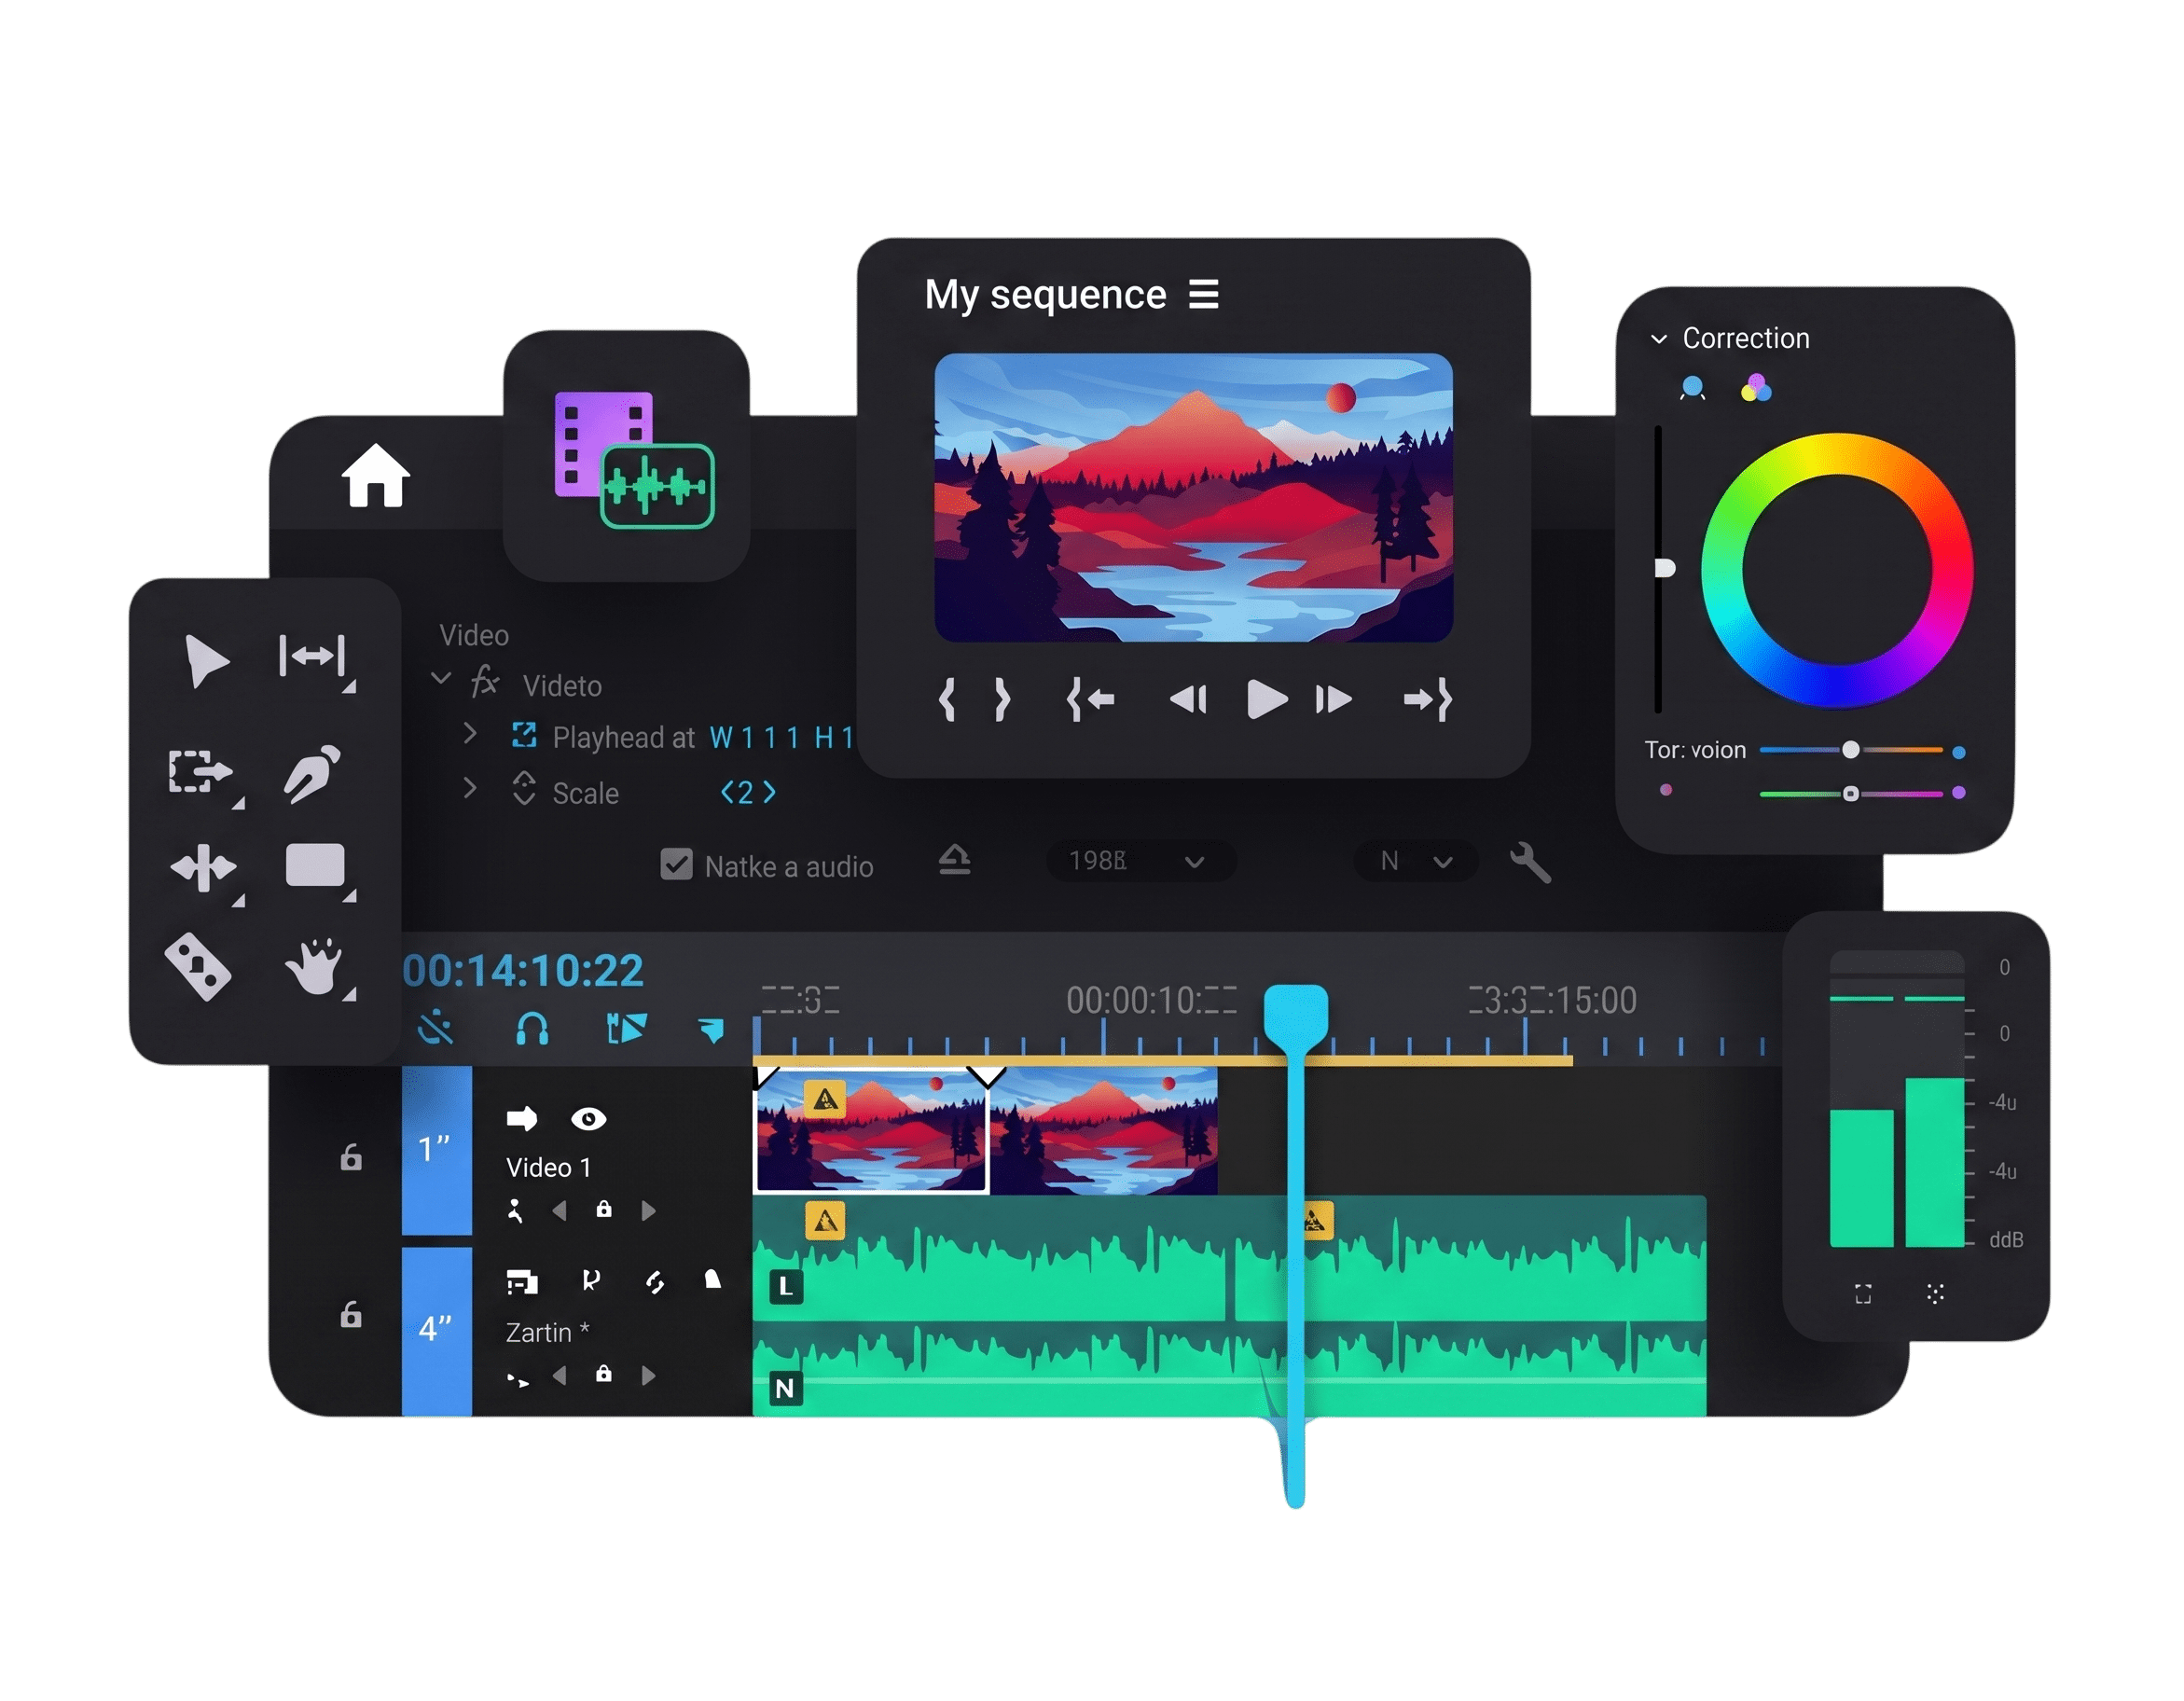Click the headphones icon in timeline
2184x1701 pixels.
[x=532, y=1029]
